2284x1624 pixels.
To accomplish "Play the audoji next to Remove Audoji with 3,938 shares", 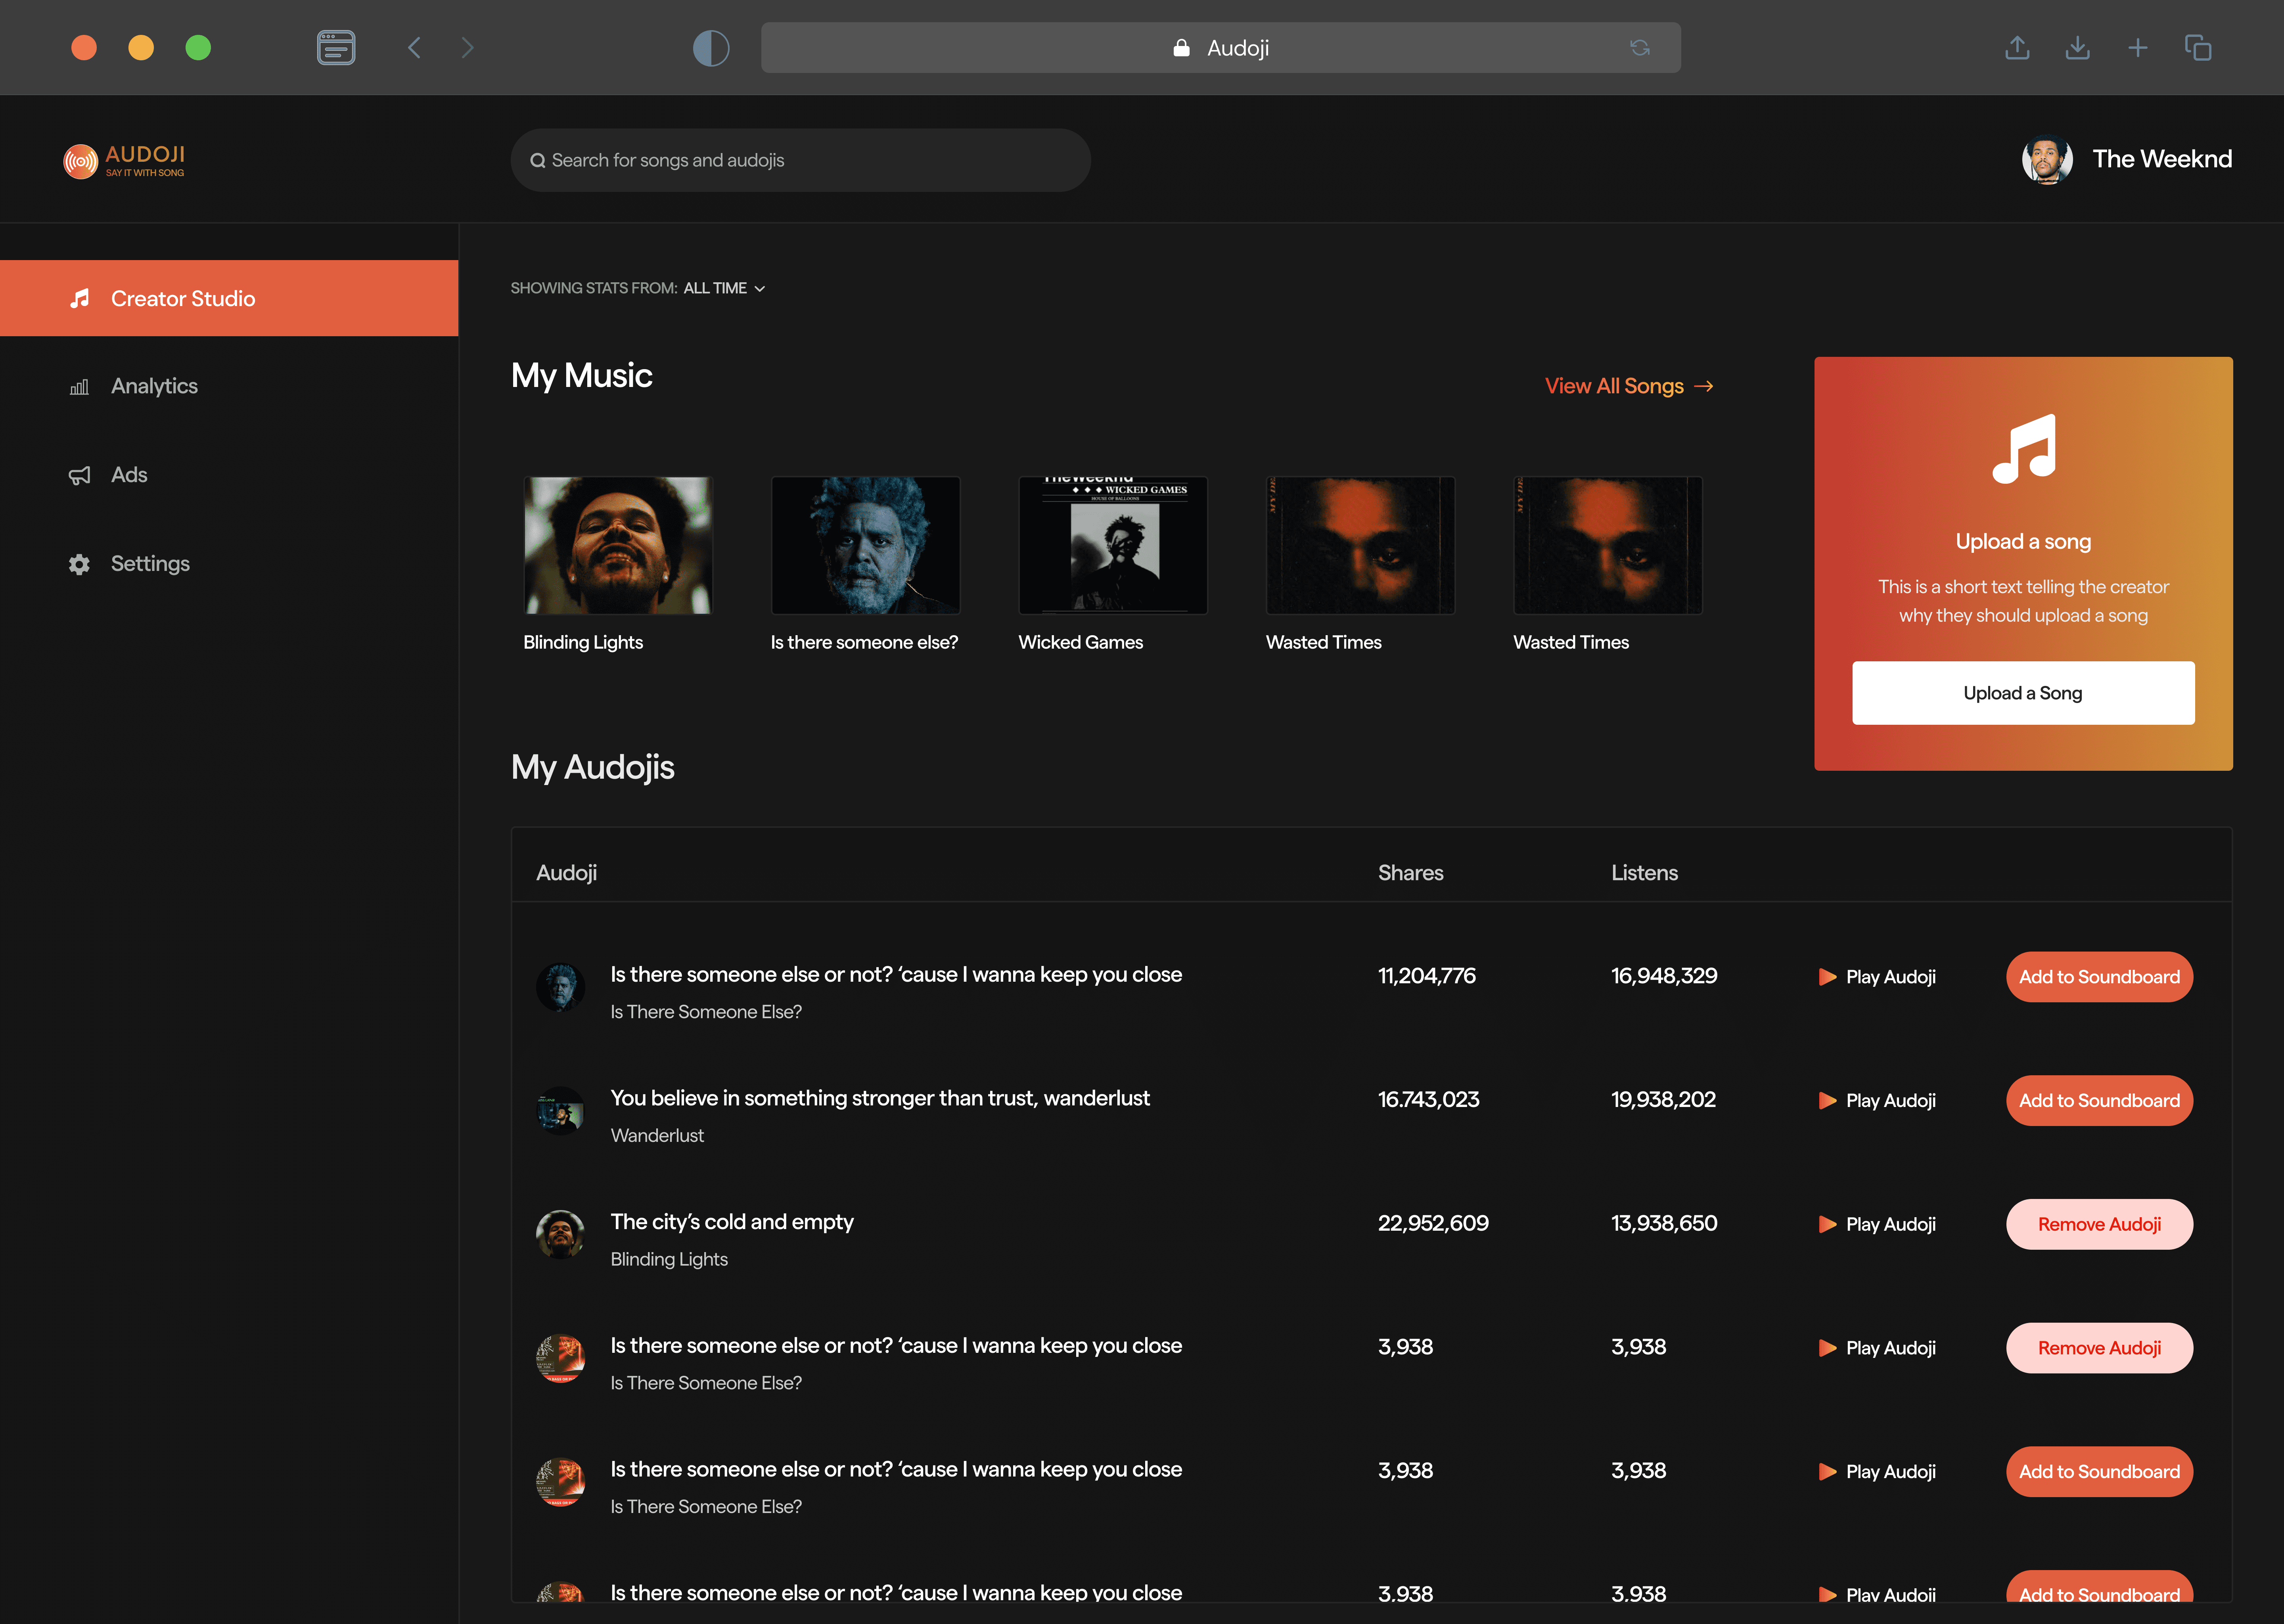I will pyautogui.click(x=1877, y=1348).
